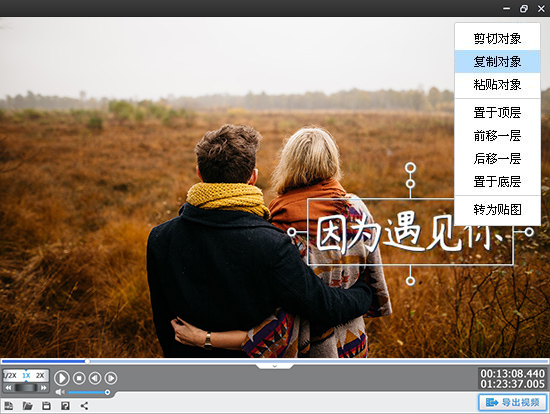Viewport: 550px width, 414px height.
Task: Mute audio with speaker icon
Action: pyautogui.click(x=60, y=392)
